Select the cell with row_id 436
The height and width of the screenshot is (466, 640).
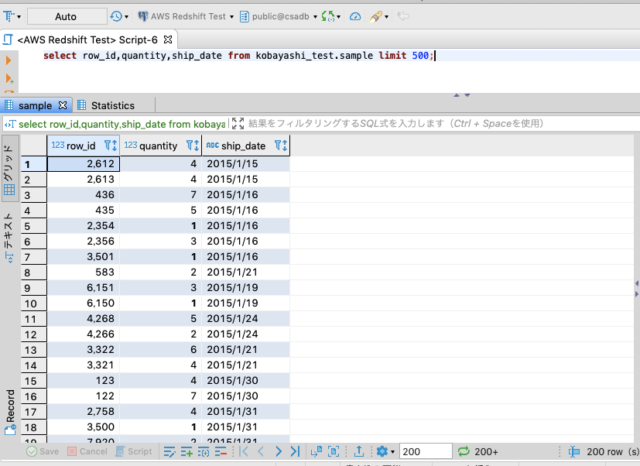coord(83,195)
